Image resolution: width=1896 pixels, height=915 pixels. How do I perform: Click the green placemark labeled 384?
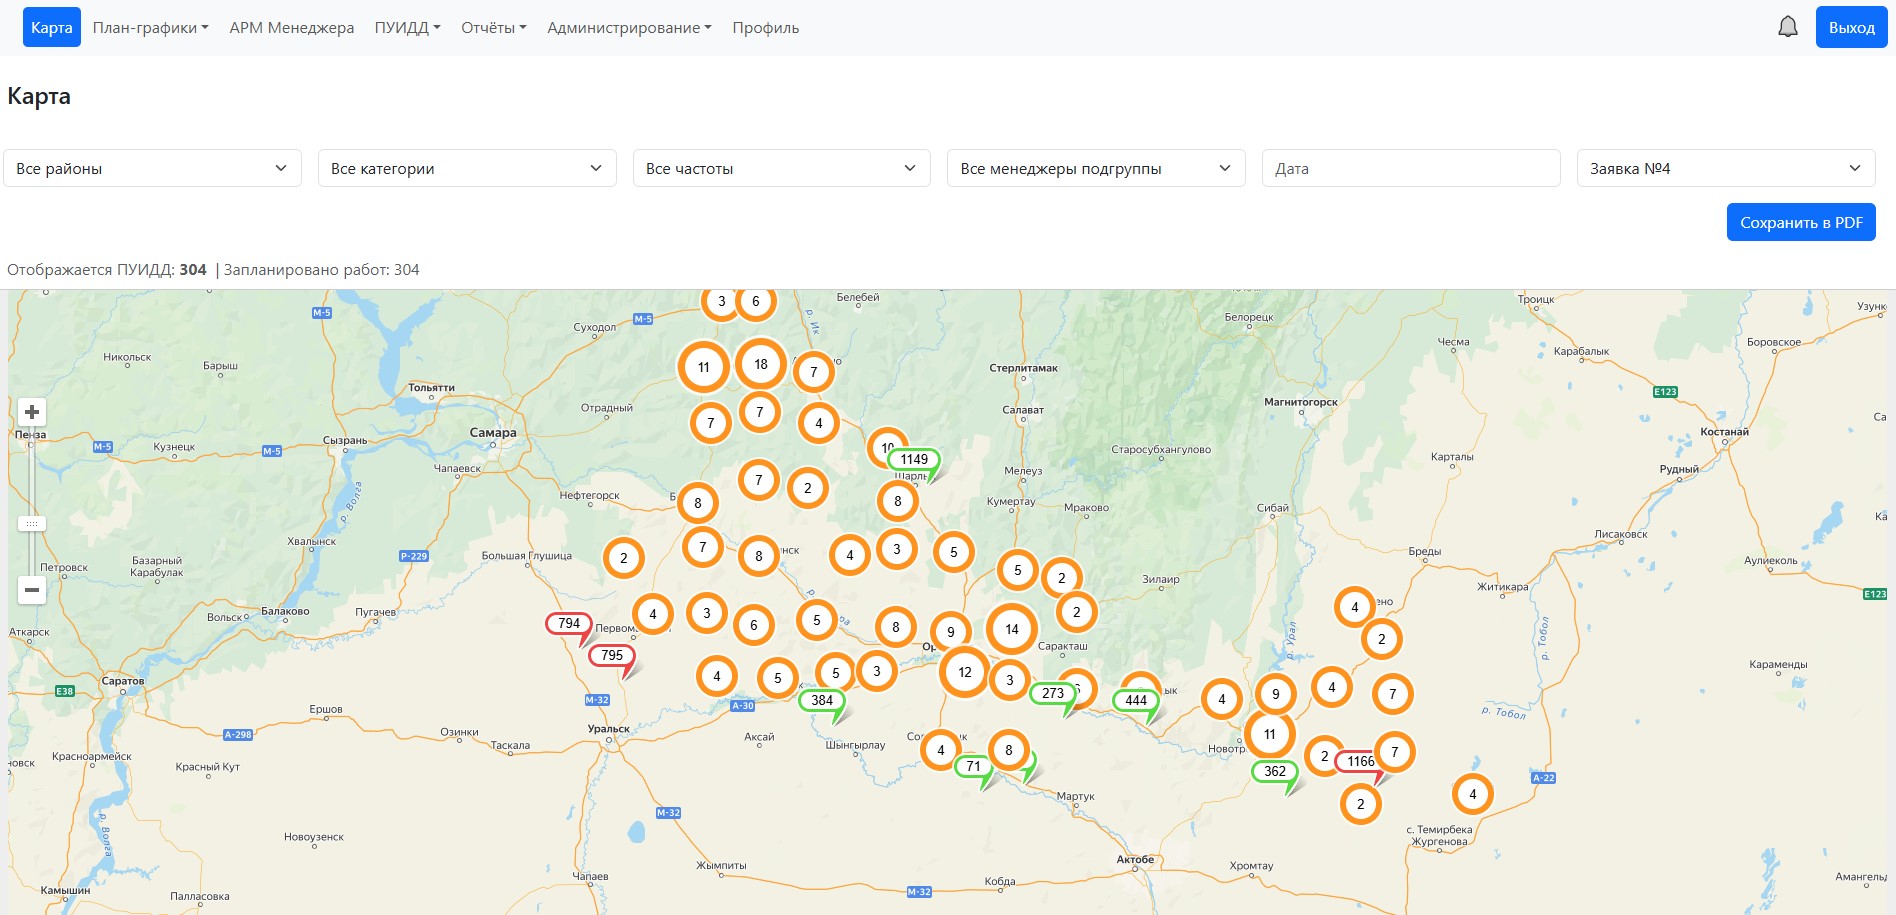pos(822,700)
